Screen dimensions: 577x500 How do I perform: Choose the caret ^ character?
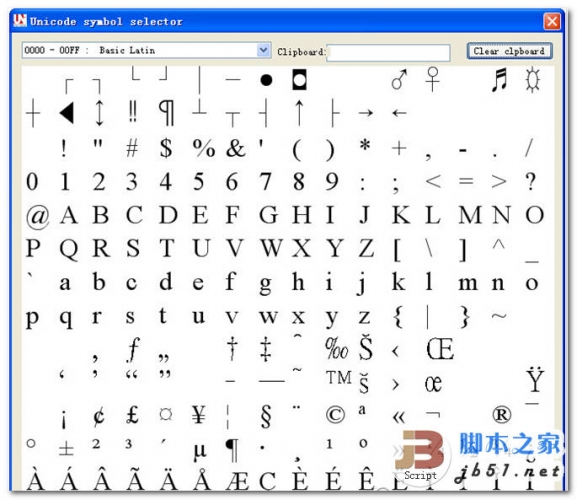499,244
